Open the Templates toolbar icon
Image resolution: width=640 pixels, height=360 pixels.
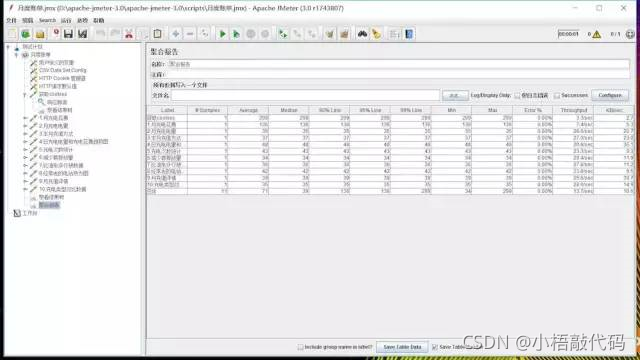click(x=26, y=34)
